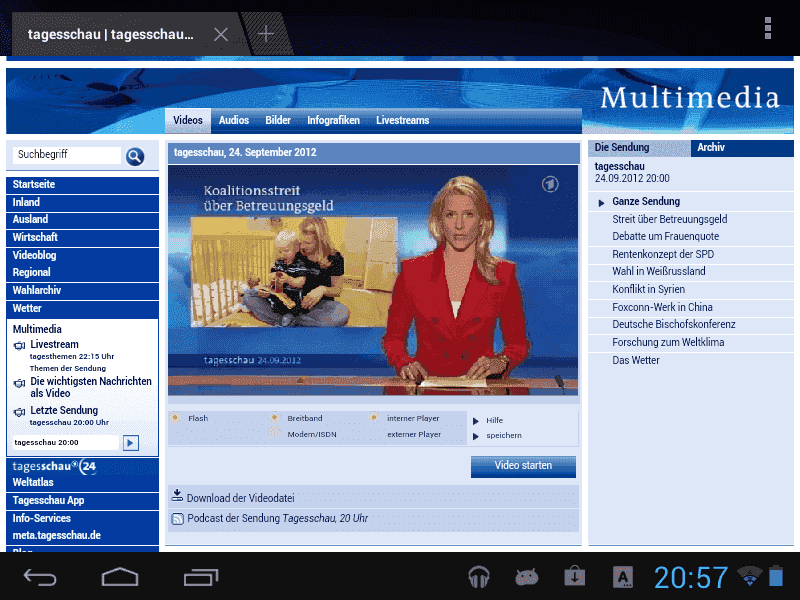The image size is (800, 600).
Task: Open the browser overflow menu
Action: point(767,28)
